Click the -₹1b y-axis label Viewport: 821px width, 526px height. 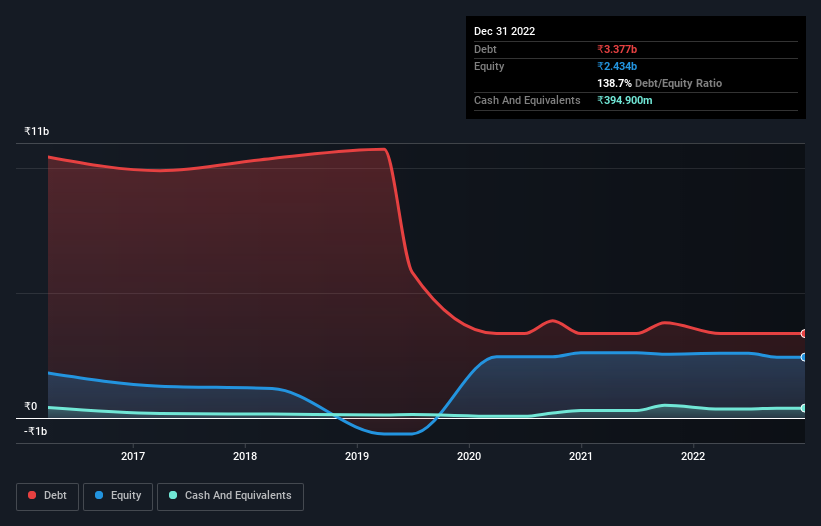point(36,431)
